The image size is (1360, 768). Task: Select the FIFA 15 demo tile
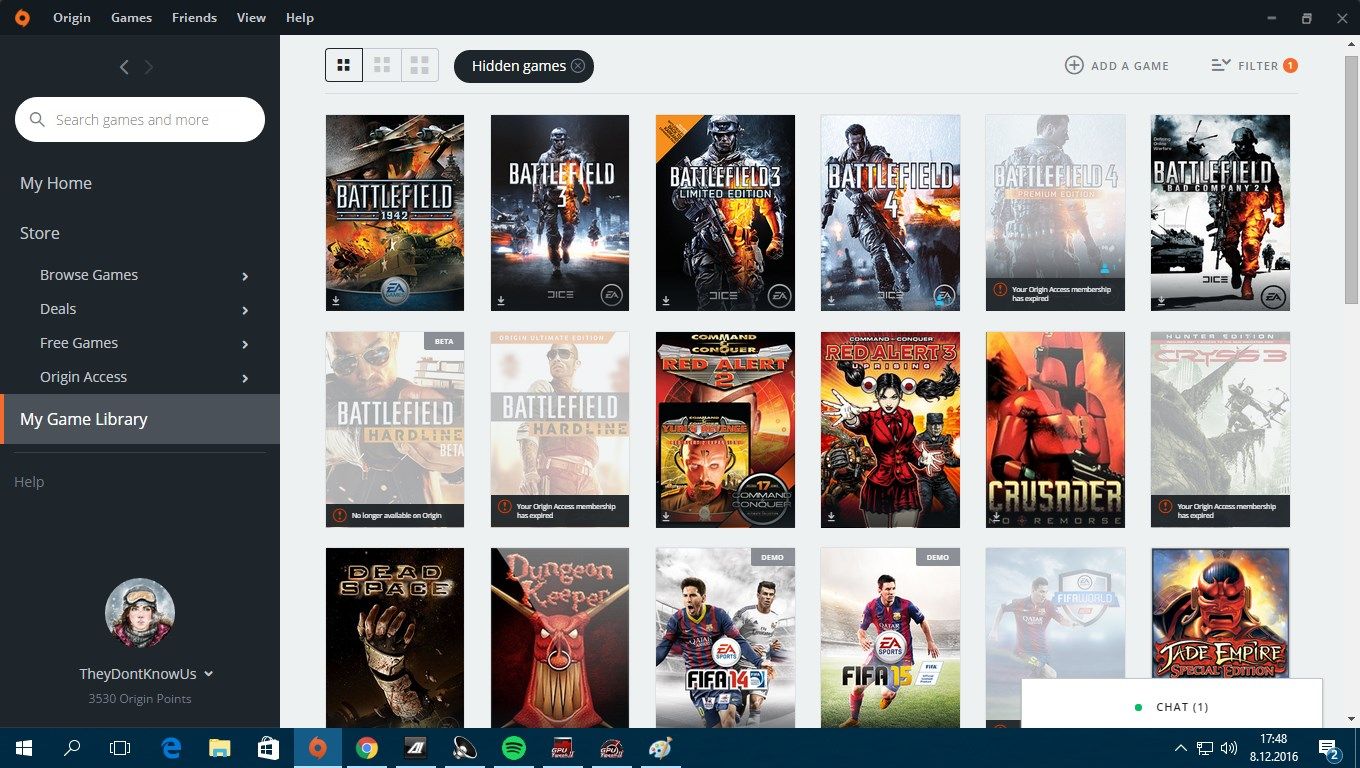pyautogui.click(x=890, y=637)
